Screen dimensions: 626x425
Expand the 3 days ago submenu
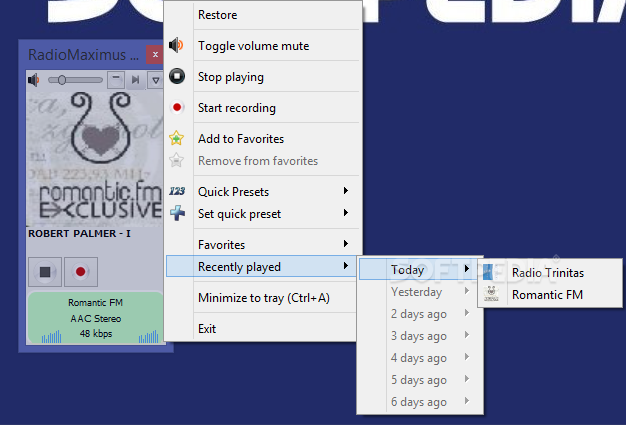click(420, 336)
